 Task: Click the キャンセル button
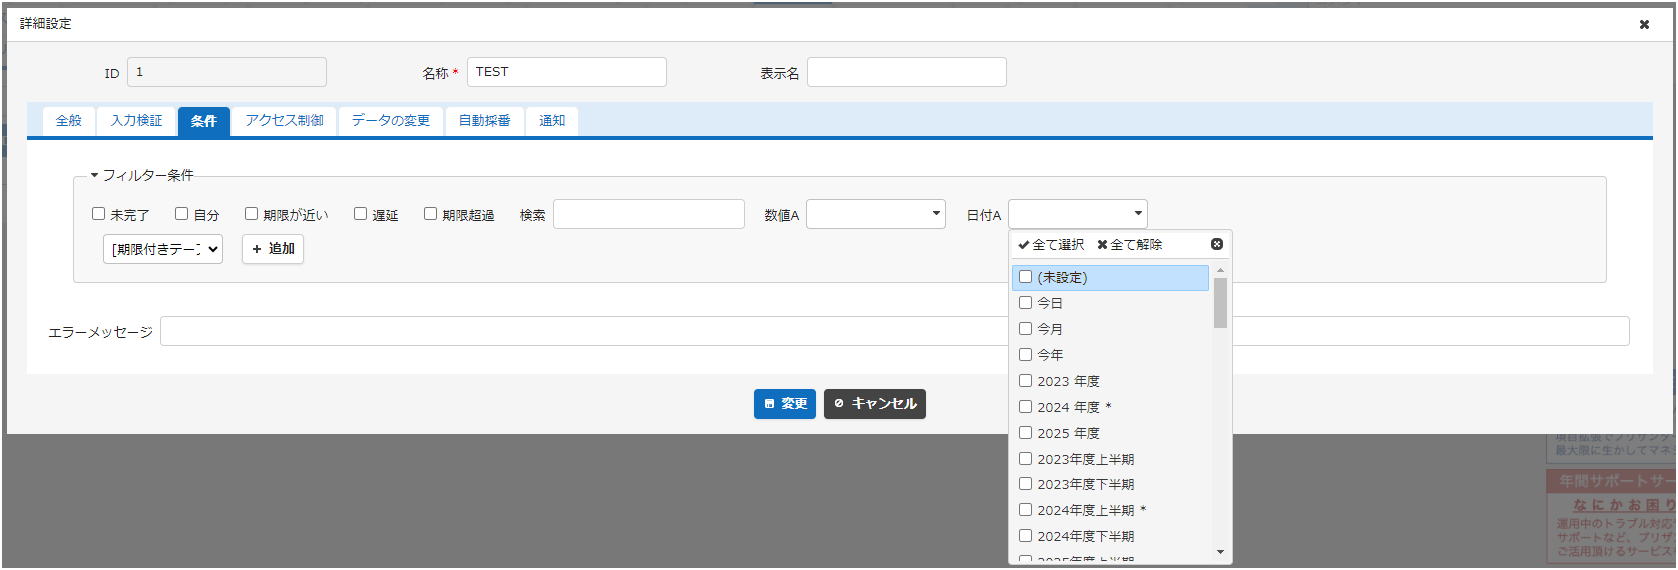tap(875, 404)
